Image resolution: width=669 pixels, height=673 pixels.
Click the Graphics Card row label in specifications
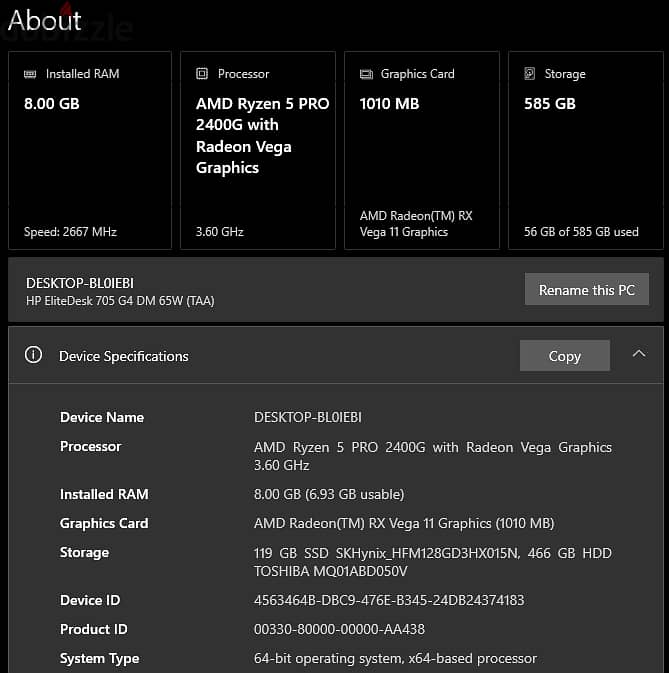104,524
